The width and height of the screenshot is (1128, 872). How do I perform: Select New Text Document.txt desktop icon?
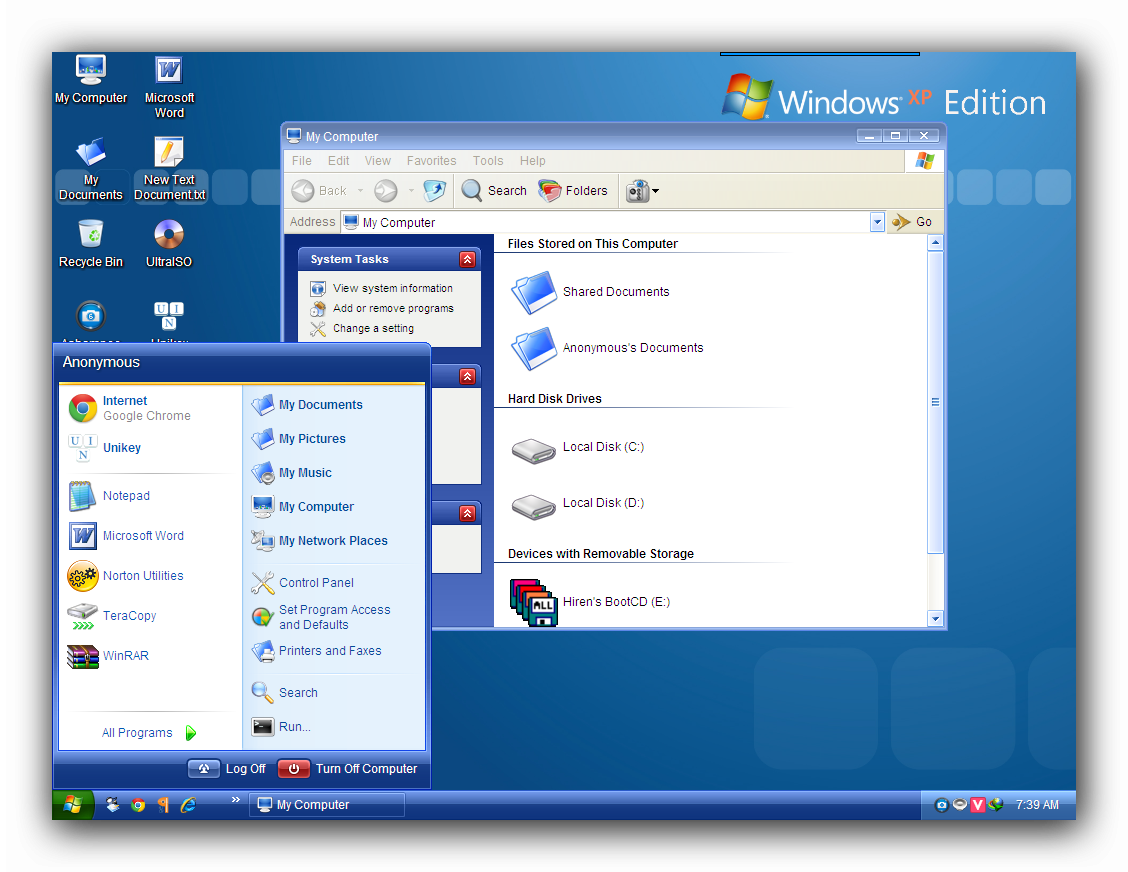(x=169, y=169)
